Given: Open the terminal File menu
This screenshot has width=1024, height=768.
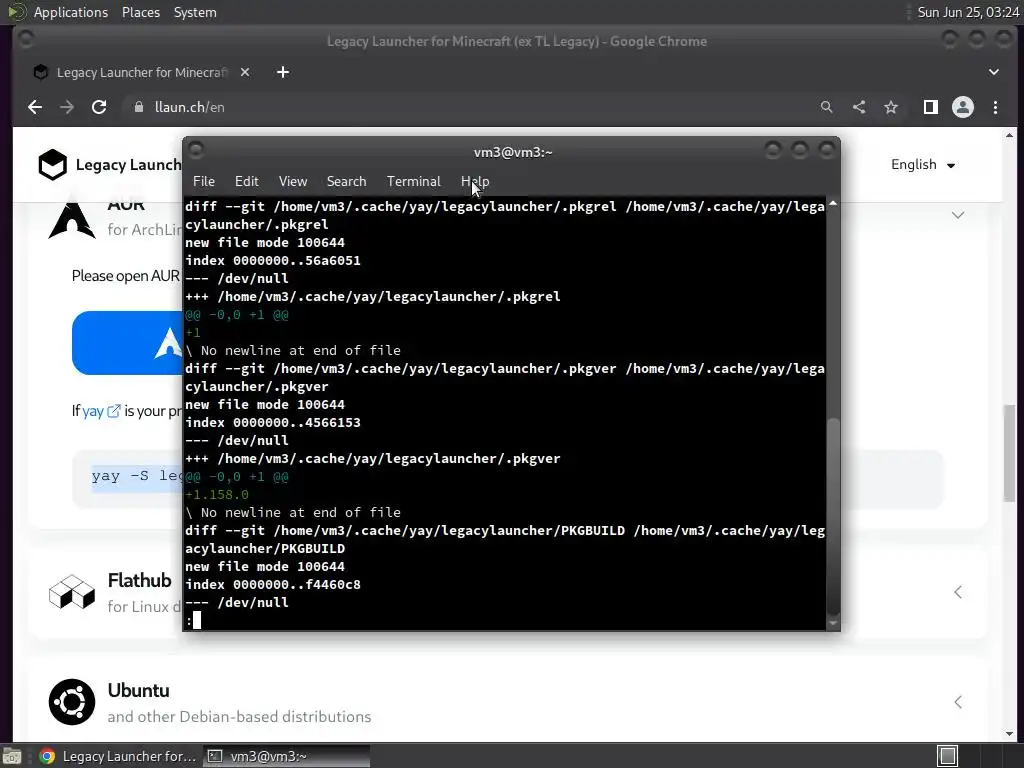Looking at the screenshot, I should point(204,182).
